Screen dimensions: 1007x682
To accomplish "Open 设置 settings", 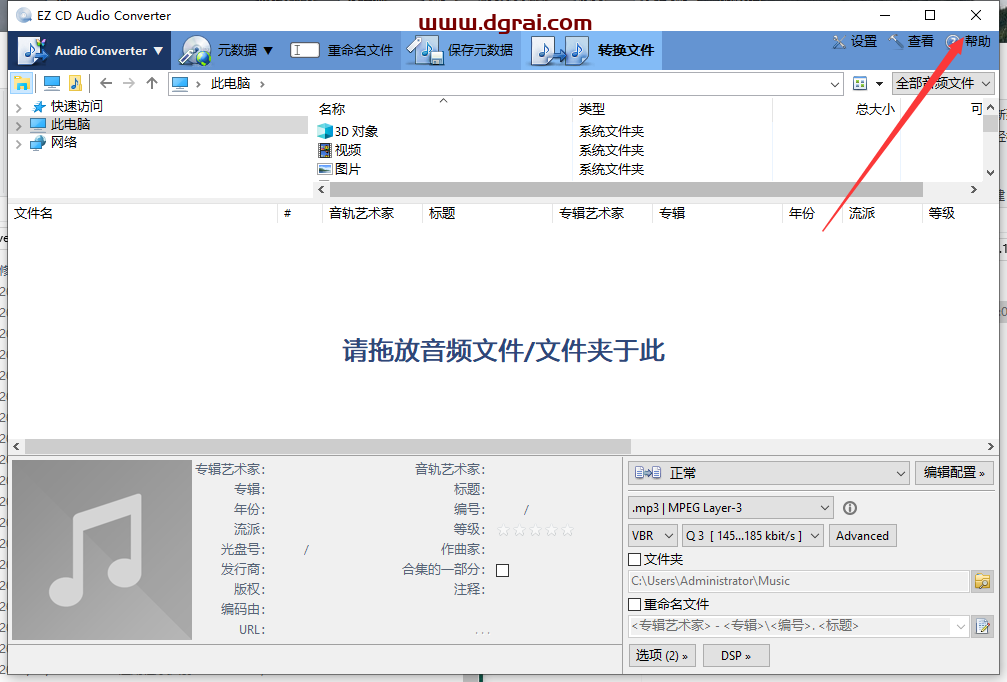I will click(x=855, y=42).
